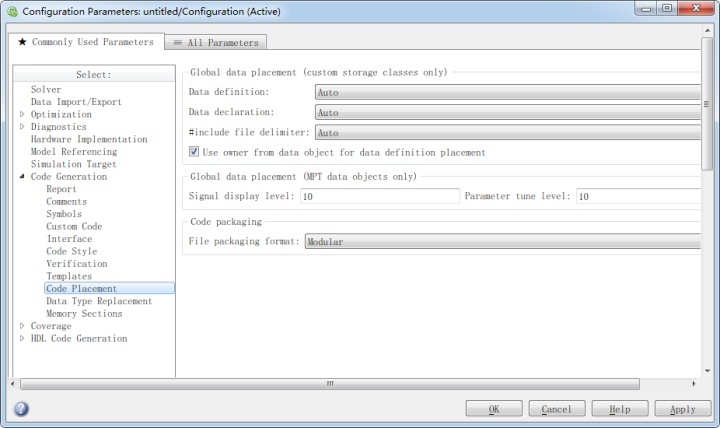
Task: Expand the HDL Code Generation node
Action: pos(22,338)
